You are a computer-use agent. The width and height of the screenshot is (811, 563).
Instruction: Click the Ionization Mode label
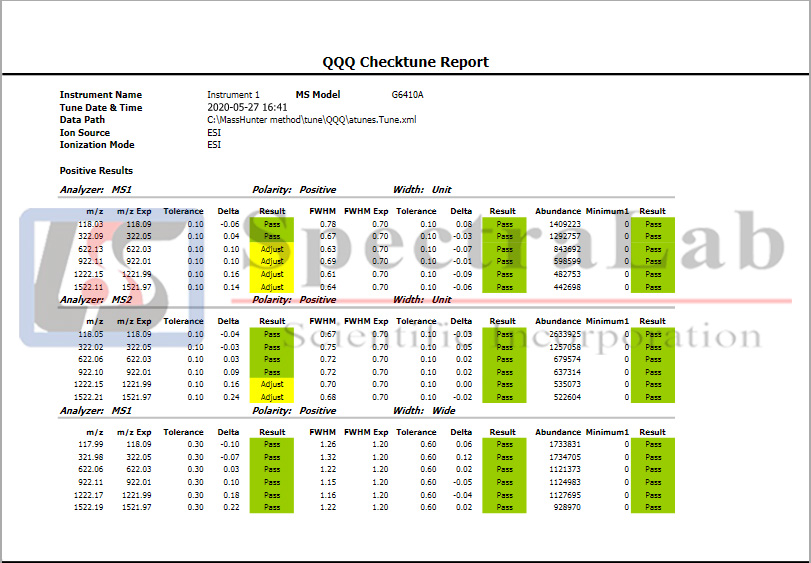pyautogui.click(x=97, y=145)
